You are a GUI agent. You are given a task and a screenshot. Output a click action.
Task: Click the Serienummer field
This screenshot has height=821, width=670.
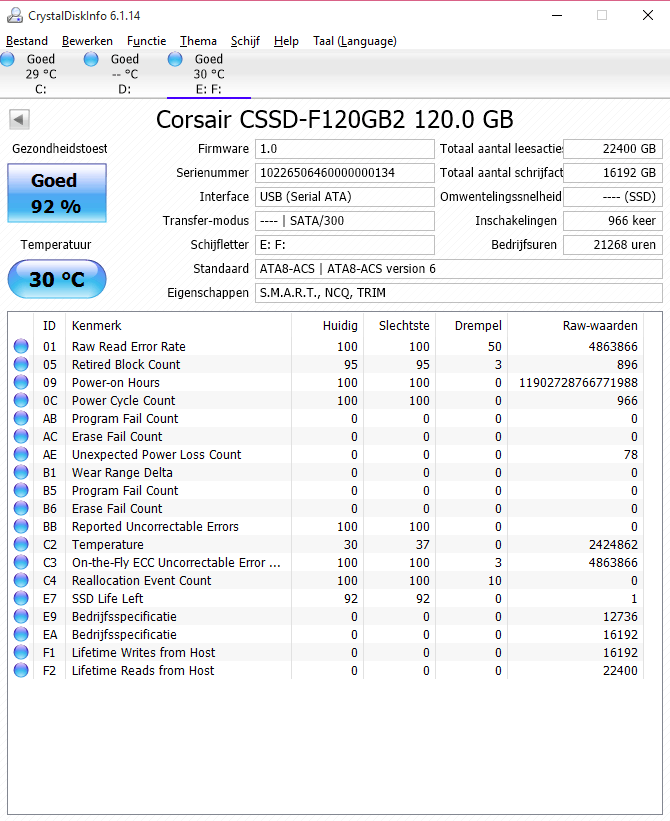[x=344, y=173]
